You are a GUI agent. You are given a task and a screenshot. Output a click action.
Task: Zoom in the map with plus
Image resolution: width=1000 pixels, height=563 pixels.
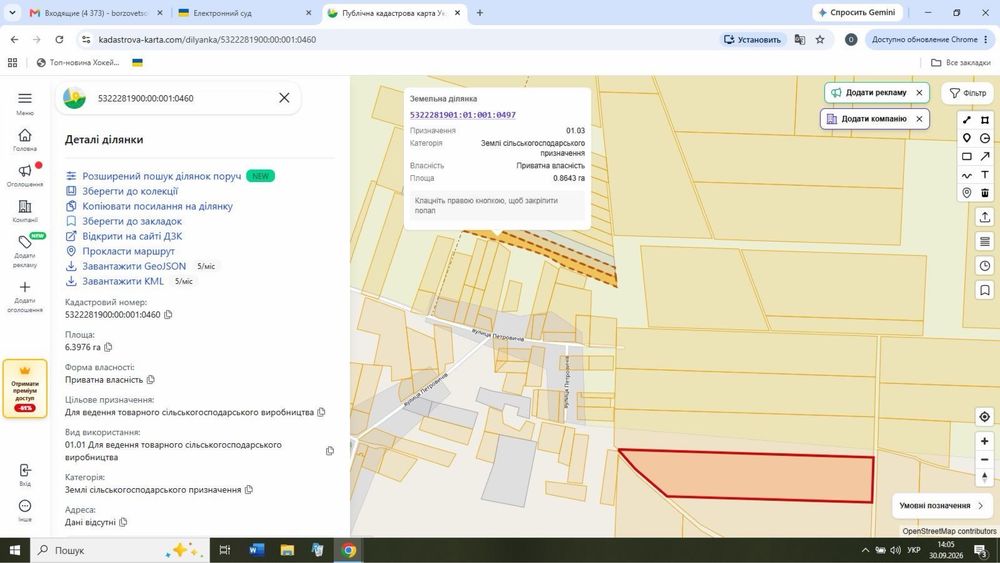point(985,441)
